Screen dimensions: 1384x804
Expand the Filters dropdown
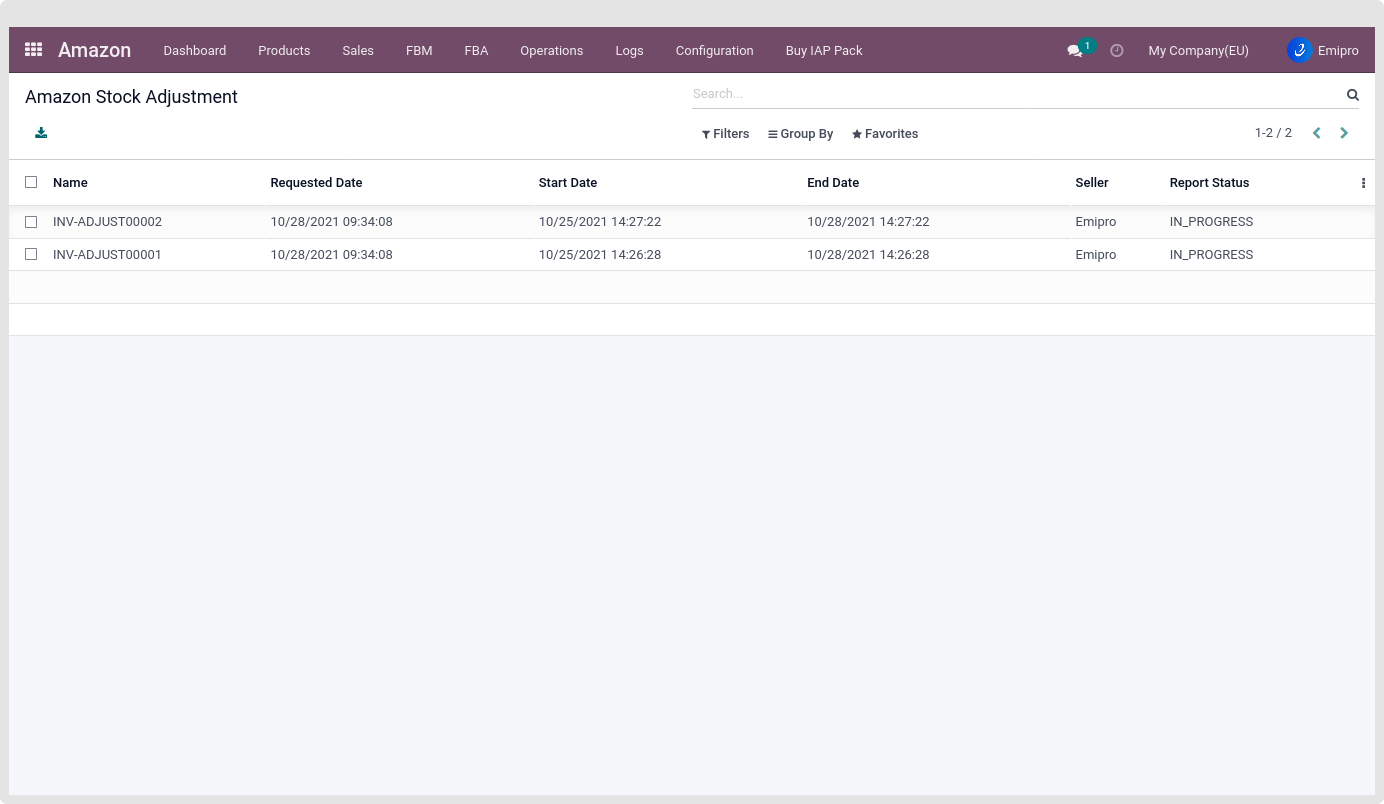tap(725, 134)
